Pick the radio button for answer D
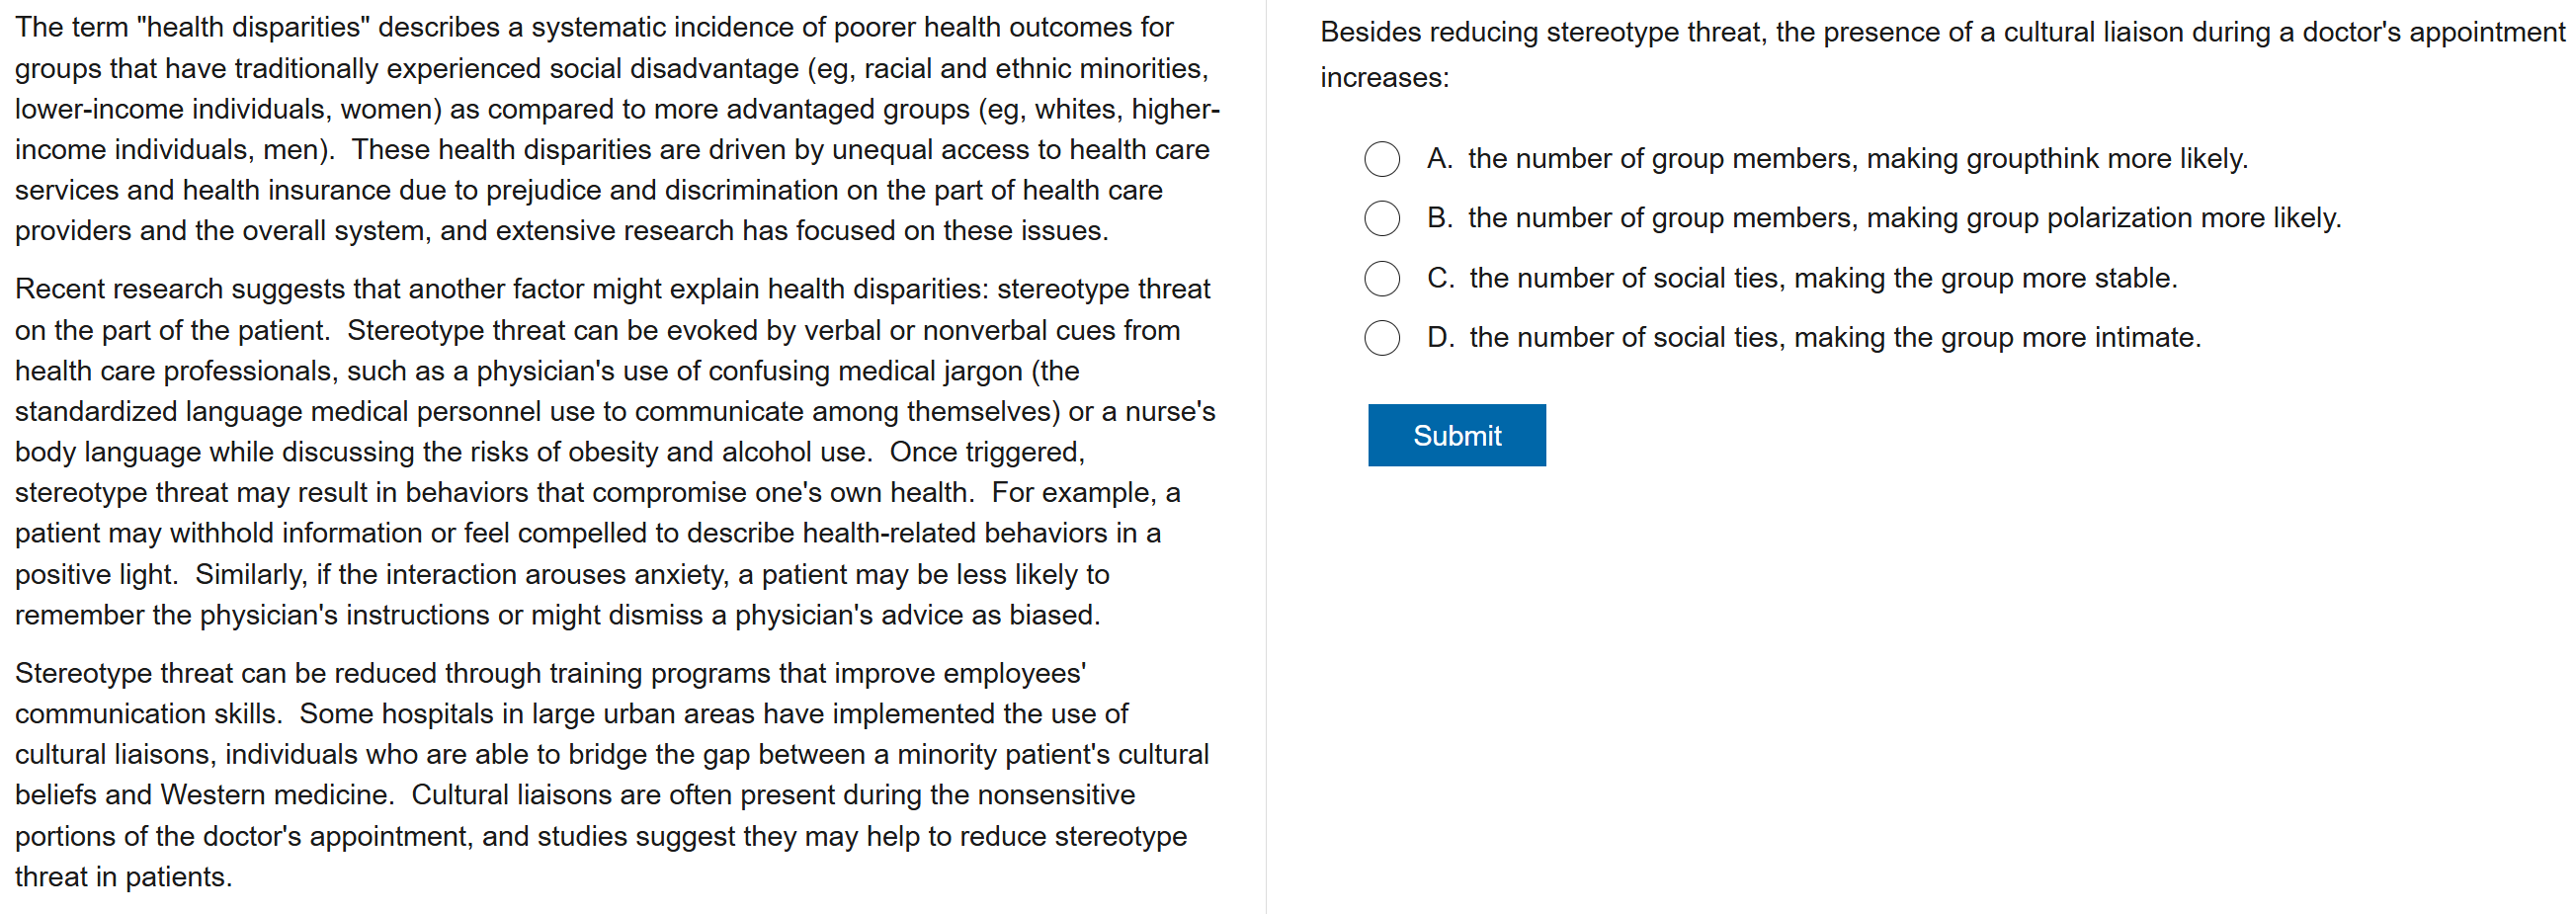Viewport: 2576px width, 914px height. (x=1381, y=338)
